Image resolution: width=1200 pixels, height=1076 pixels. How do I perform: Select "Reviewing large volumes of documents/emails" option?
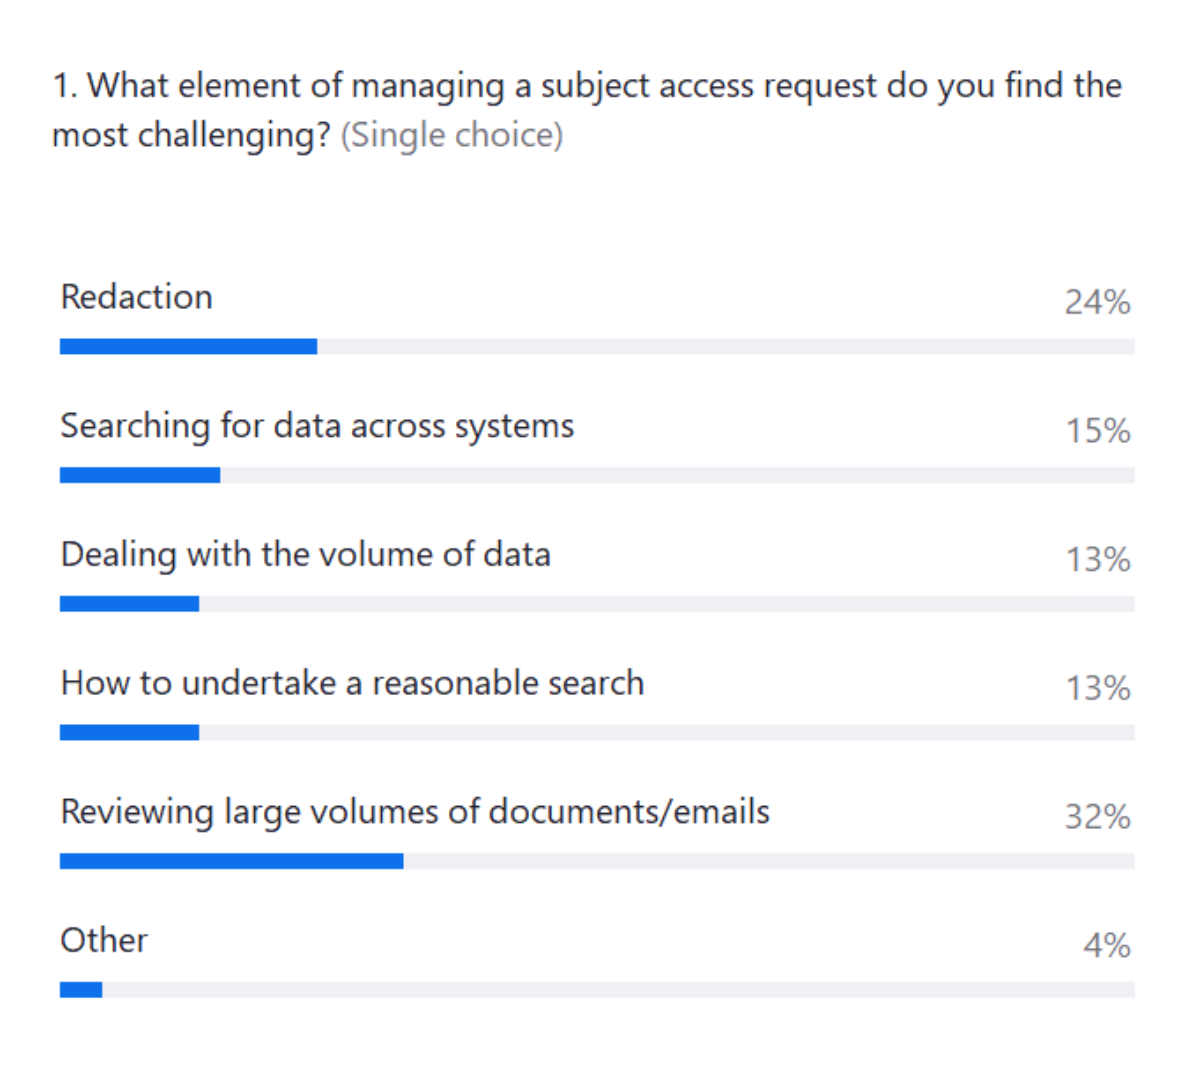[415, 812]
